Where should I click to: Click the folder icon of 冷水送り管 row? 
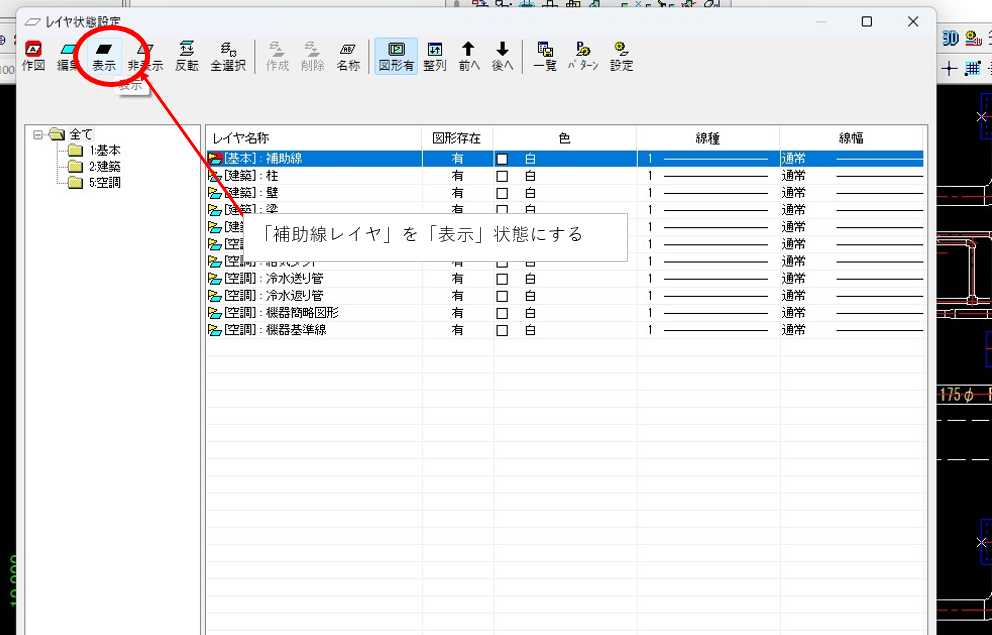point(215,278)
